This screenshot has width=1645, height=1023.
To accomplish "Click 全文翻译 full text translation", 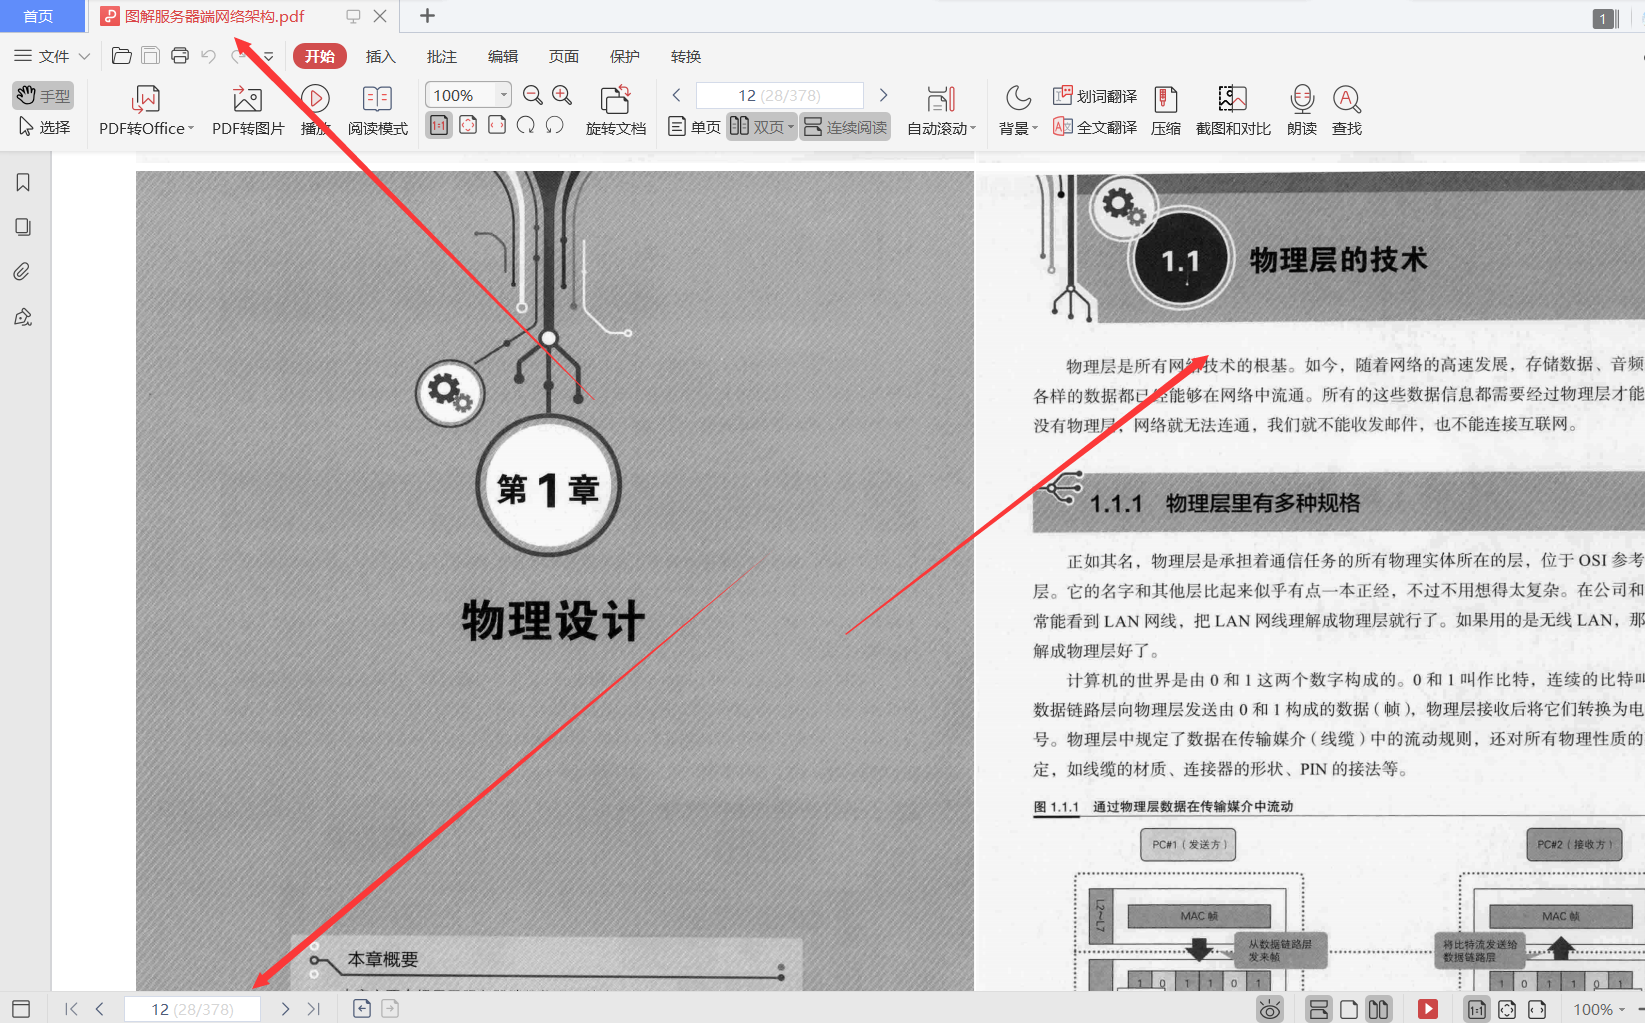I will coord(1095,127).
